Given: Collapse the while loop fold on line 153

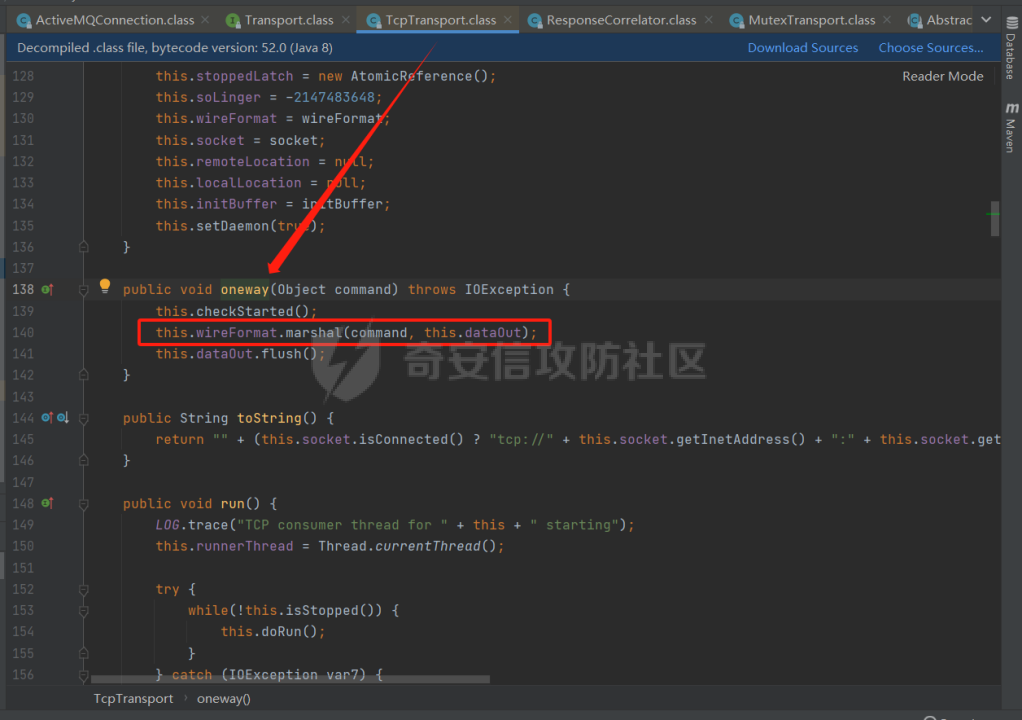Looking at the screenshot, I should pyautogui.click(x=83, y=611).
